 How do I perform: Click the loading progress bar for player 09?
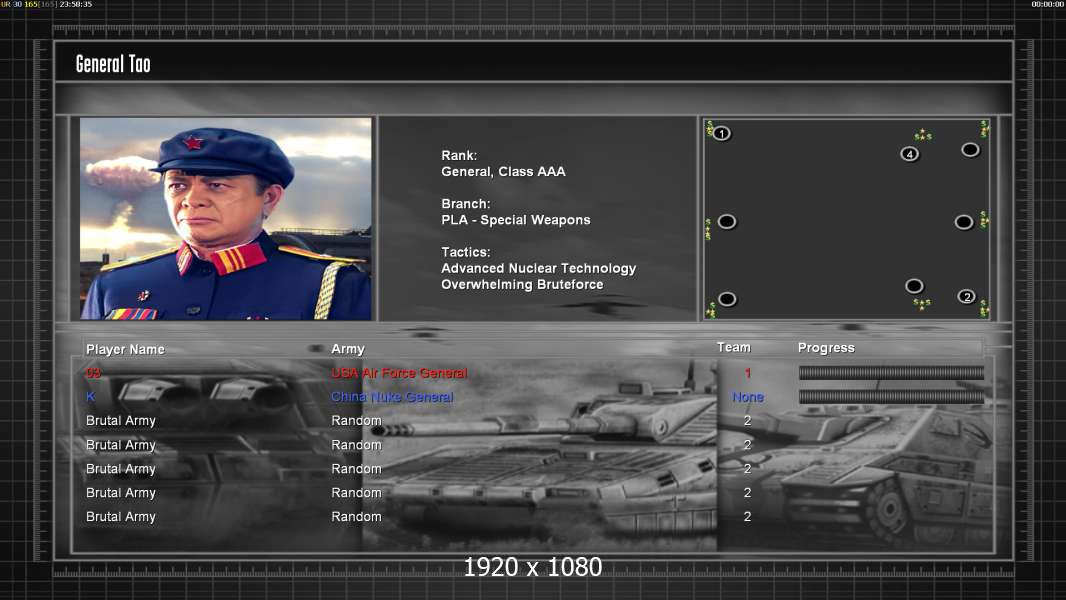pyautogui.click(x=891, y=372)
